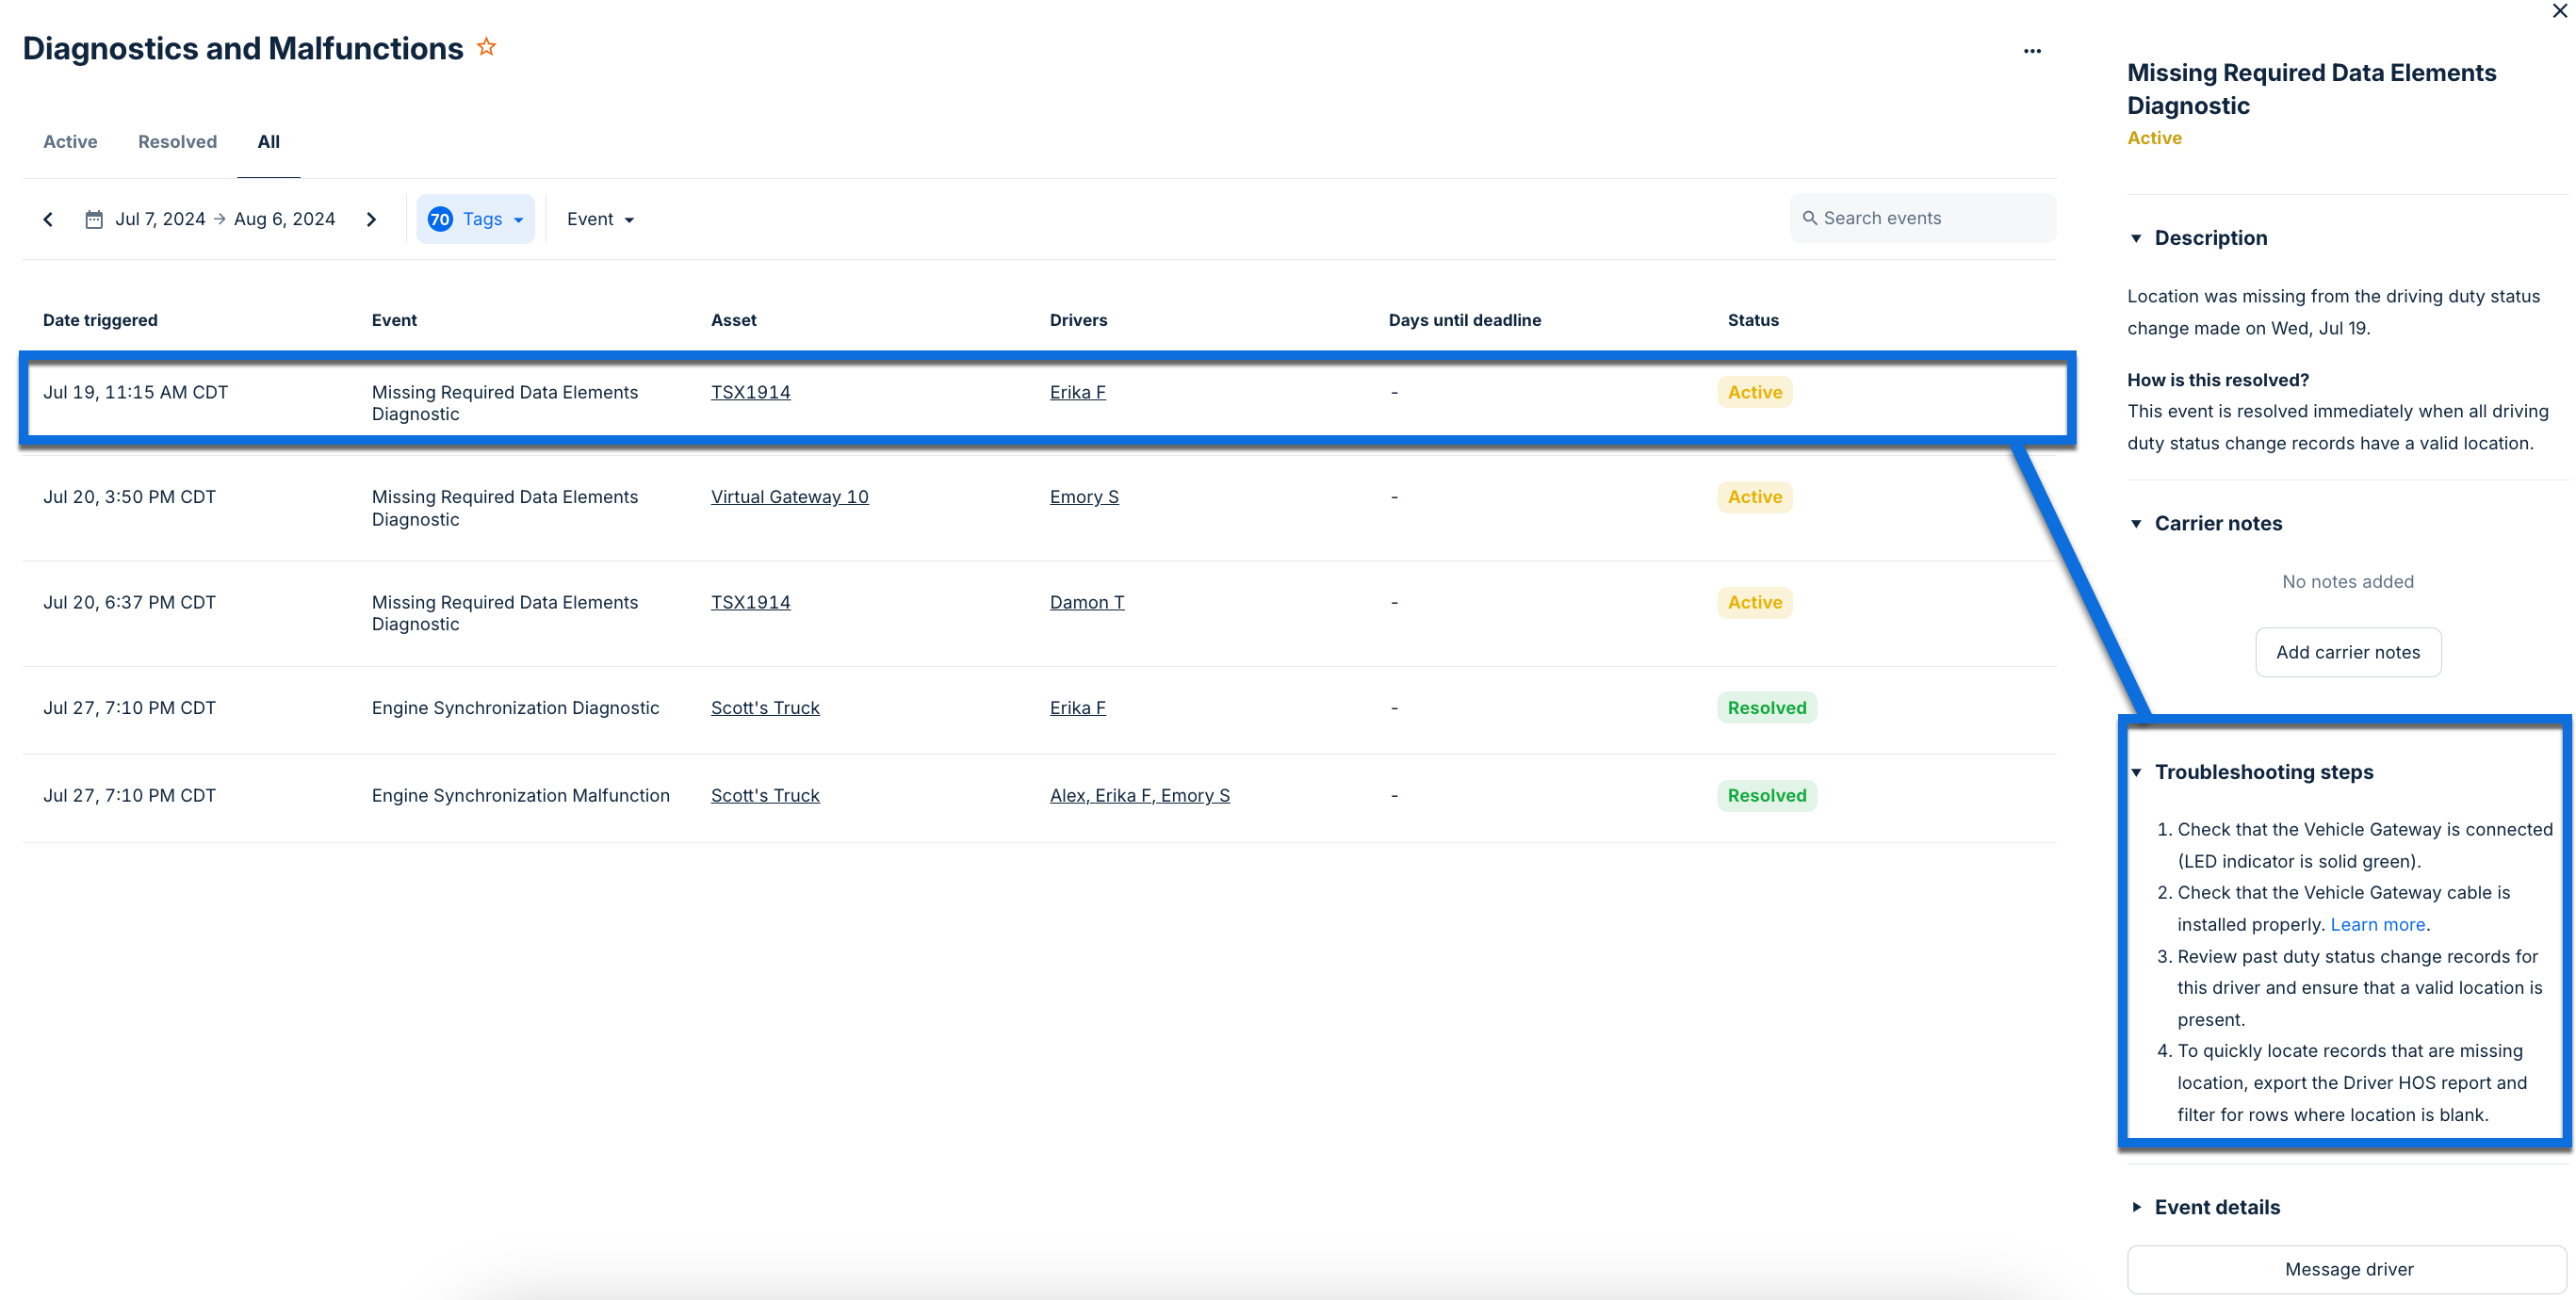Screen dimensions: 2576x1300
Task: Go to next date range arrow
Action: (371, 219)
